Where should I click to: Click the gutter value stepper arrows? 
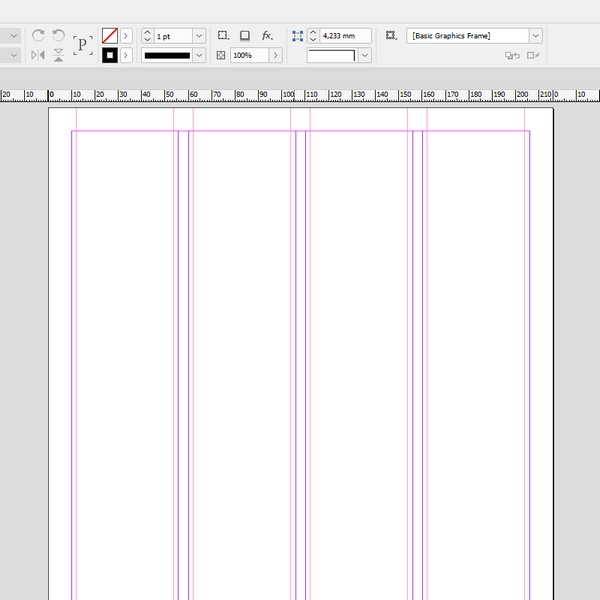313,36
